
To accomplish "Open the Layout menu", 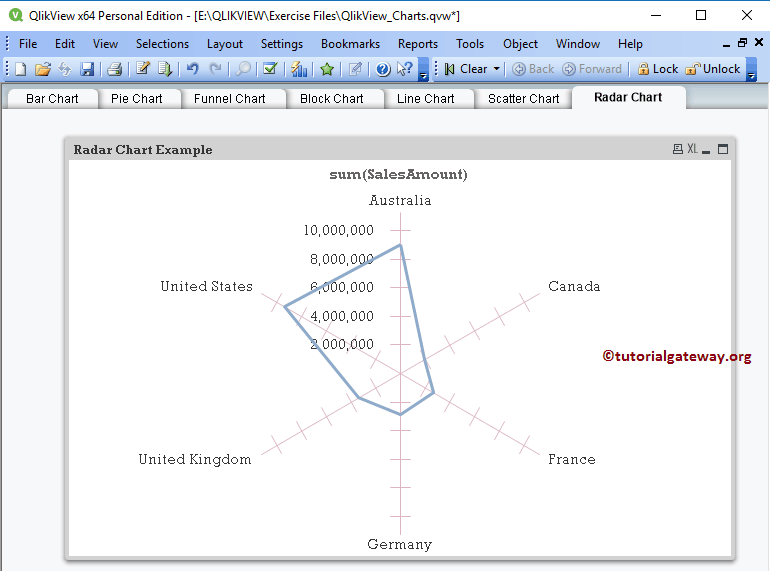I will (x=224, y=44).
